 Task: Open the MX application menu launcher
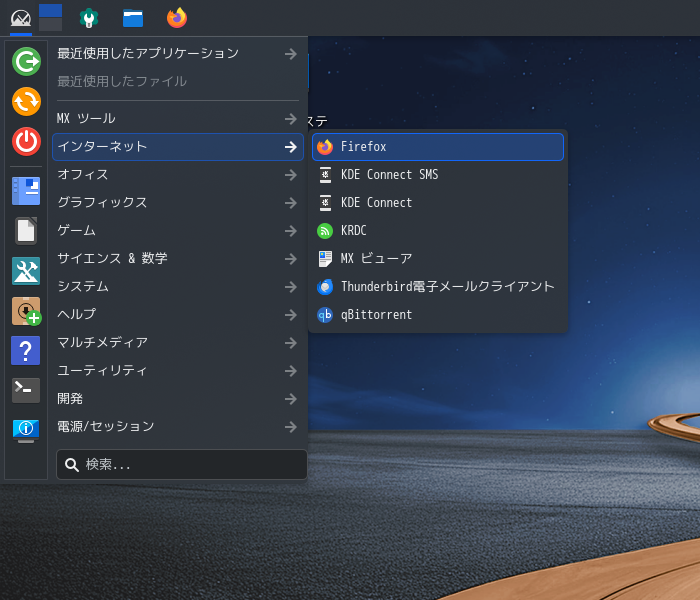coord(21,18)
